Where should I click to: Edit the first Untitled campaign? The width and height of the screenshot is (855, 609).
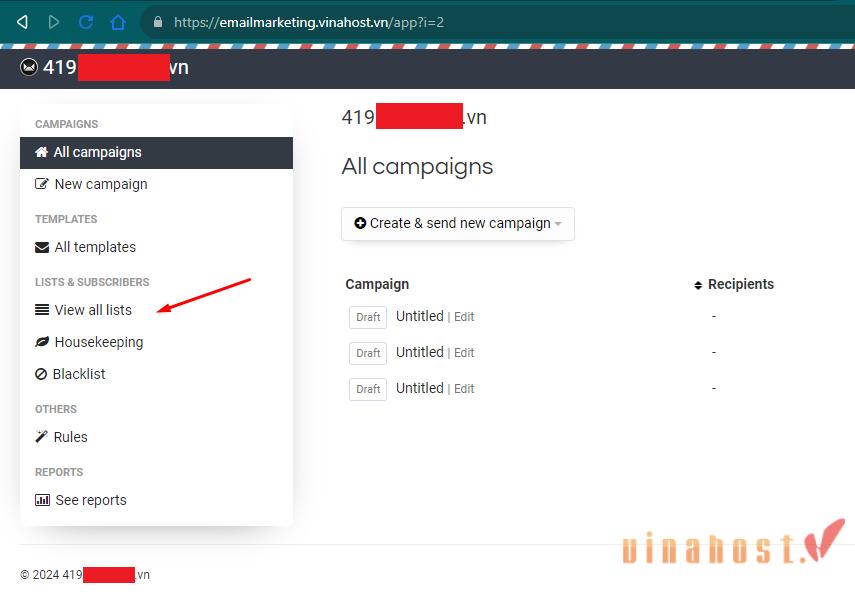(464, 317)
